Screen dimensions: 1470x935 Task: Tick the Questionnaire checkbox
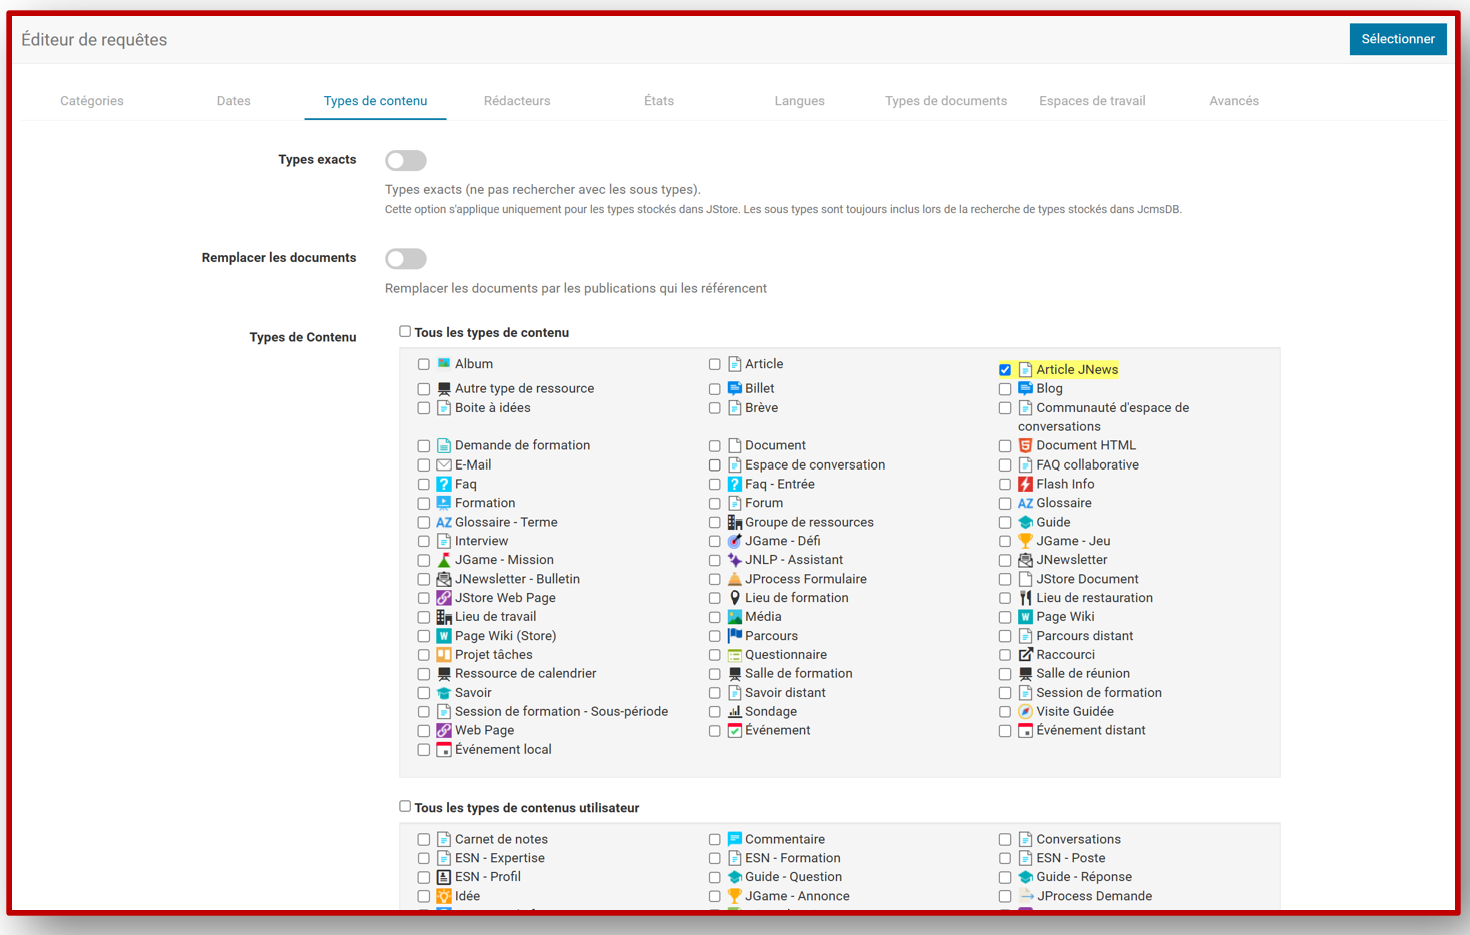click(715, 656)
